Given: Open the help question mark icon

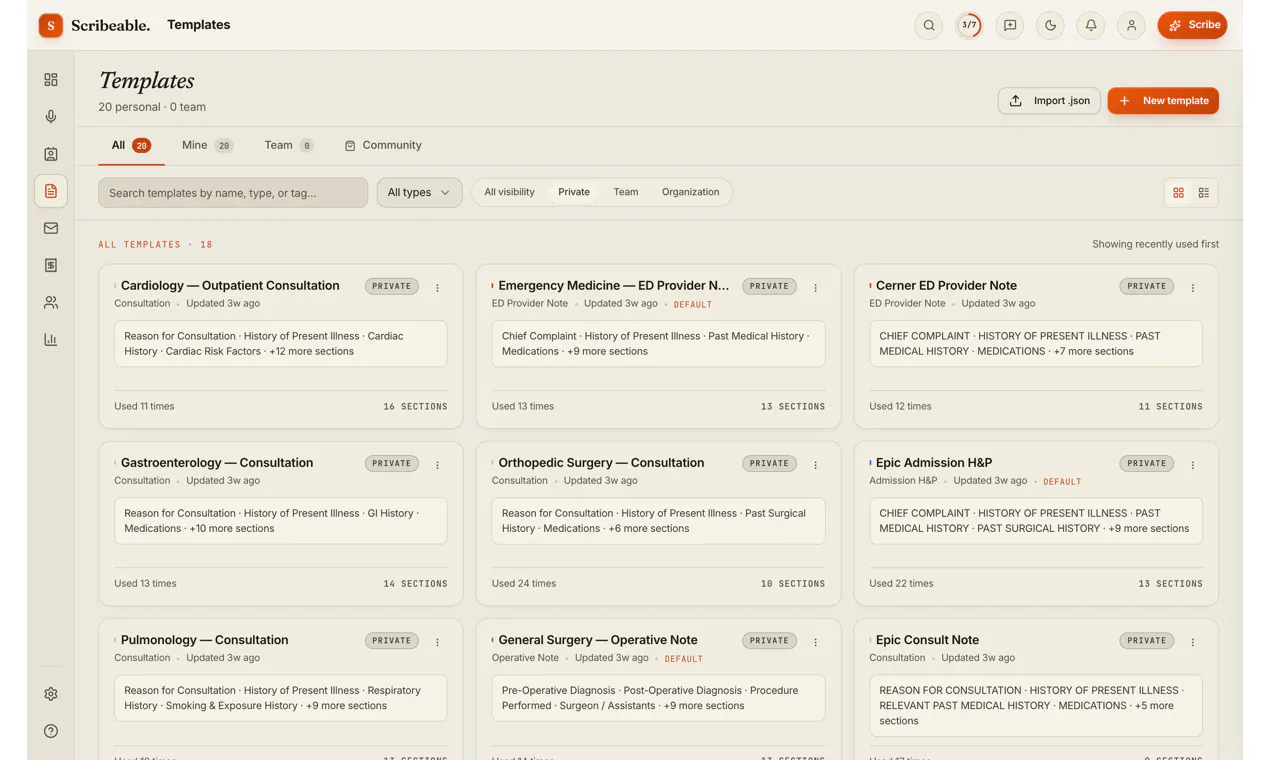Looking at the screenshot, I should pos(51,731).
